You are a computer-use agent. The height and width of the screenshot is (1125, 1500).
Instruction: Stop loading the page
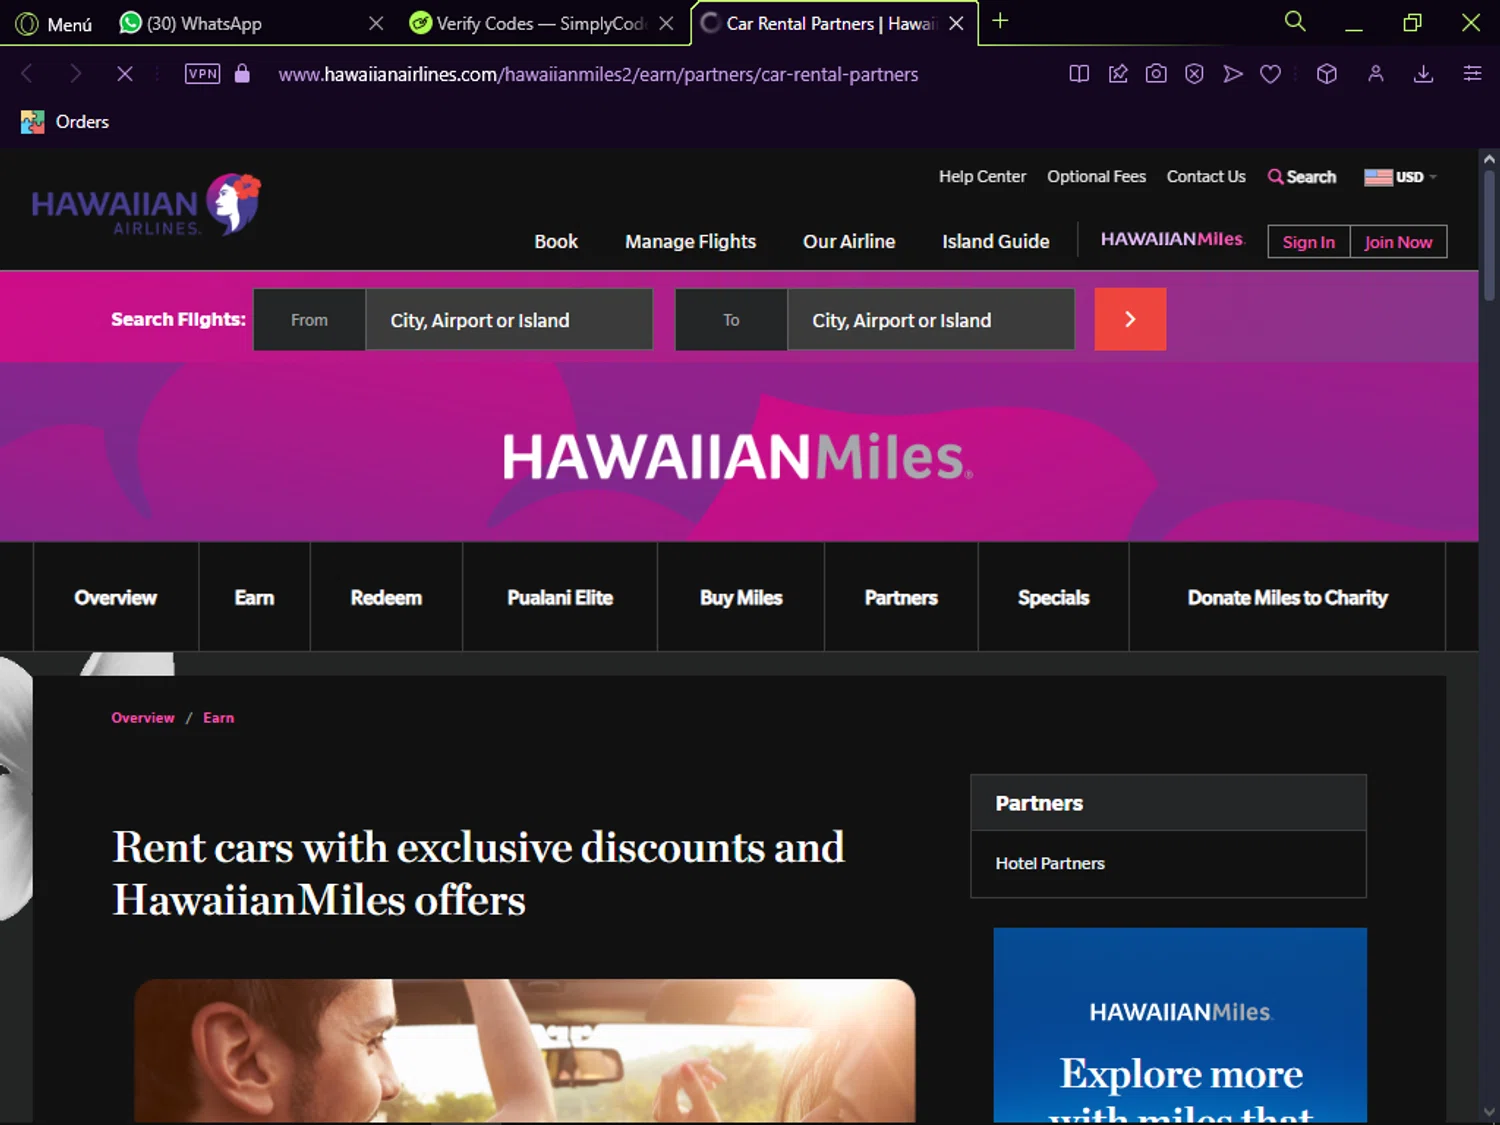125,74
